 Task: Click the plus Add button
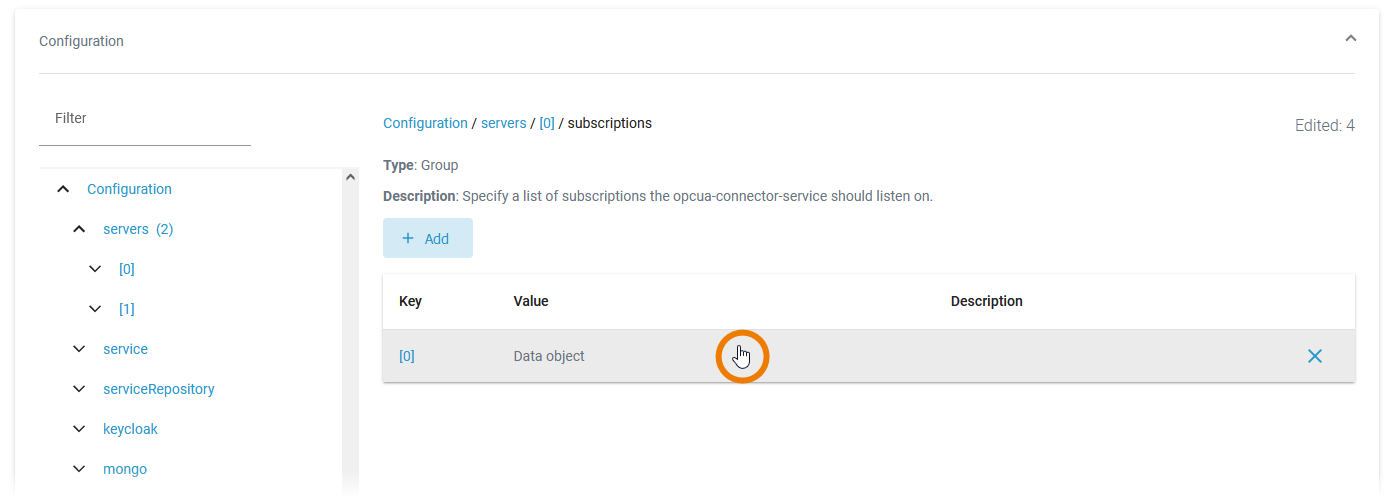(427, 238)
